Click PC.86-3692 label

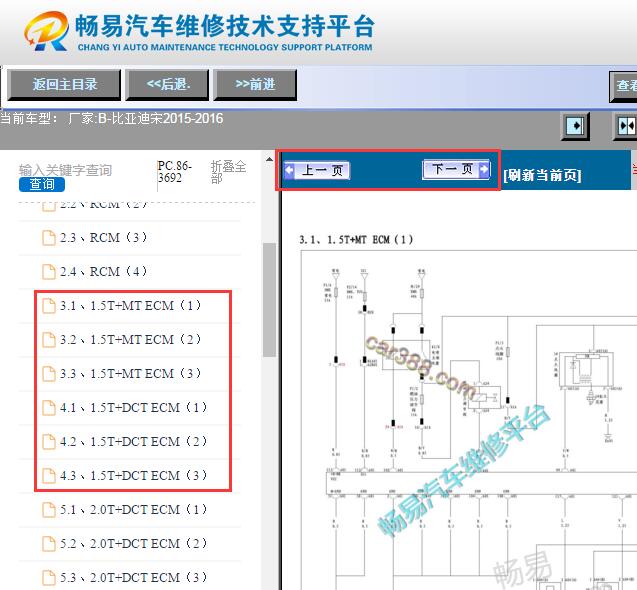(174, 172)
